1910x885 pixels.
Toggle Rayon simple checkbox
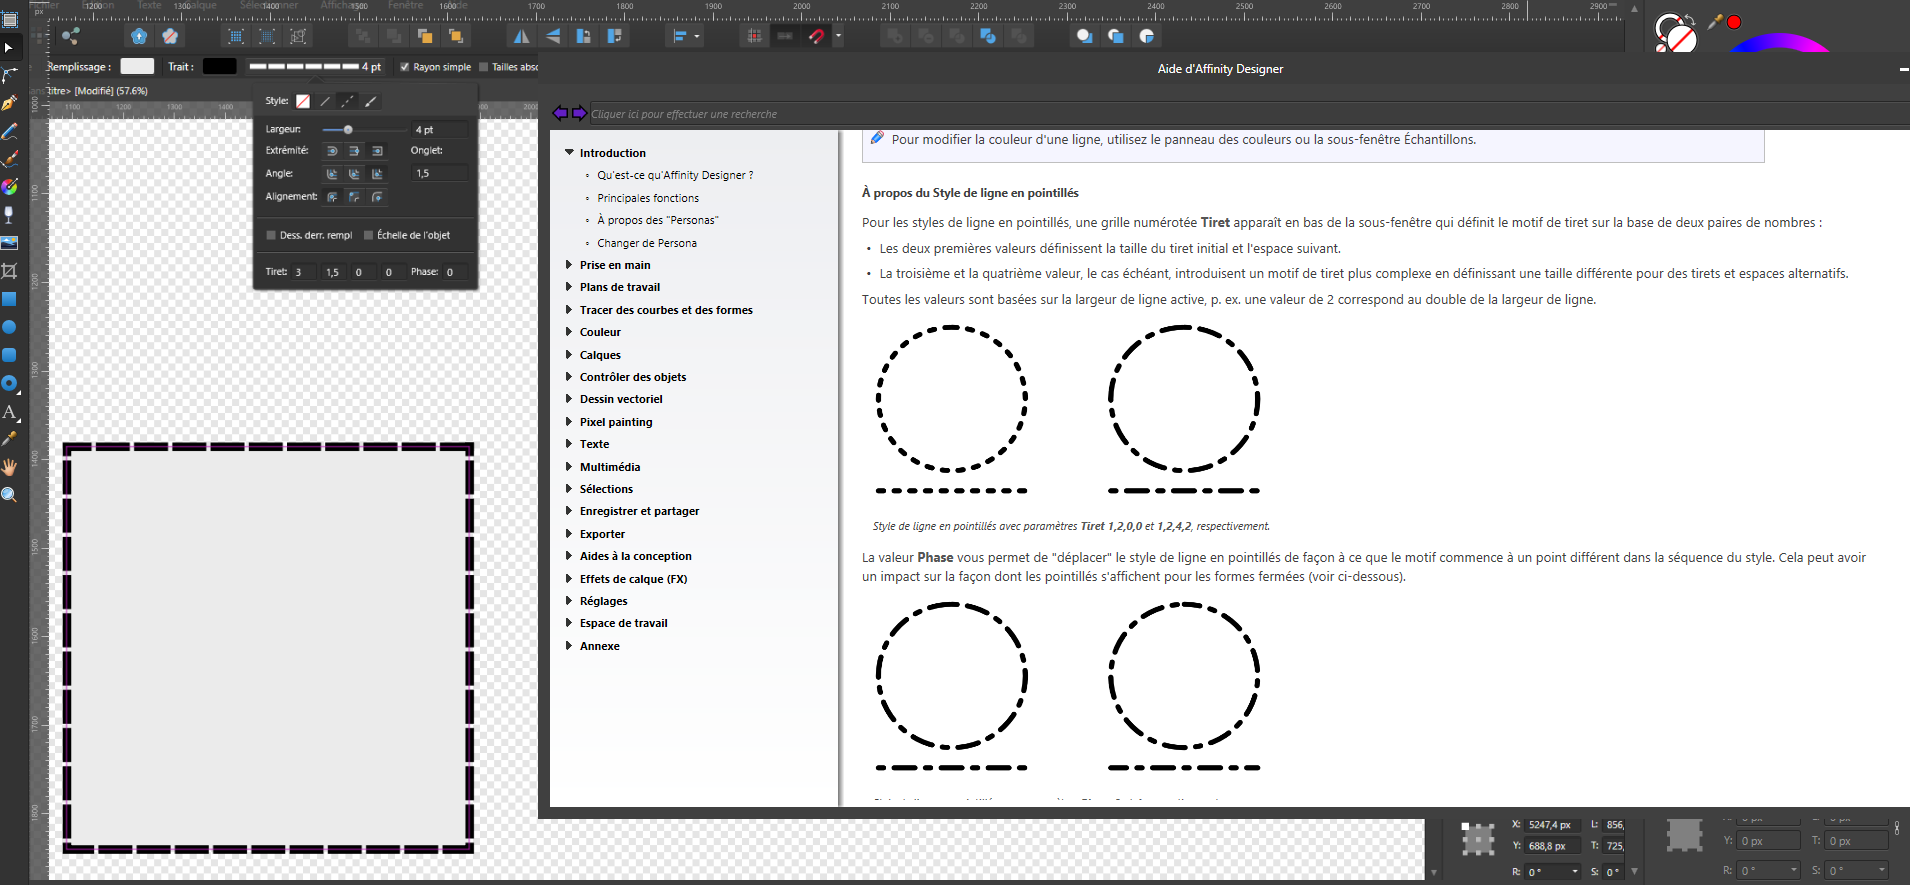tap(405, 67)
